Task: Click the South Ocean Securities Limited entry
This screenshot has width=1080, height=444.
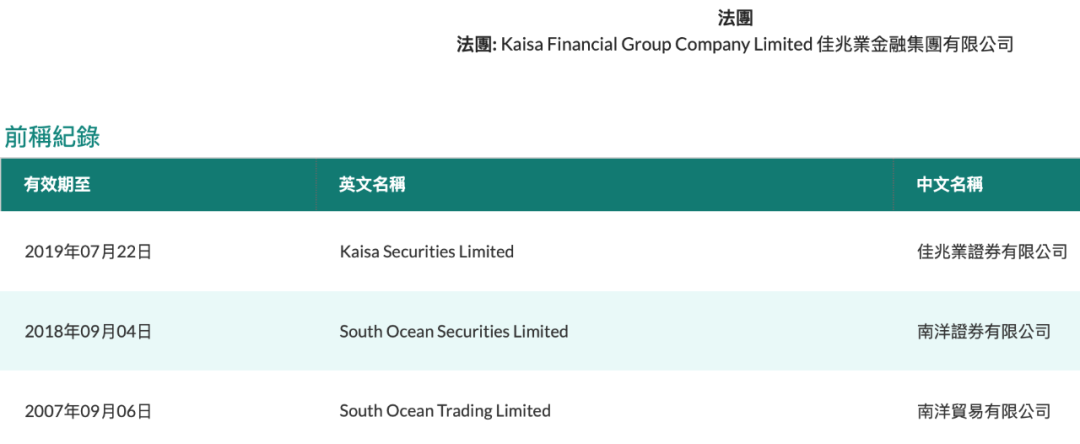Action: [x=454, y=331]
